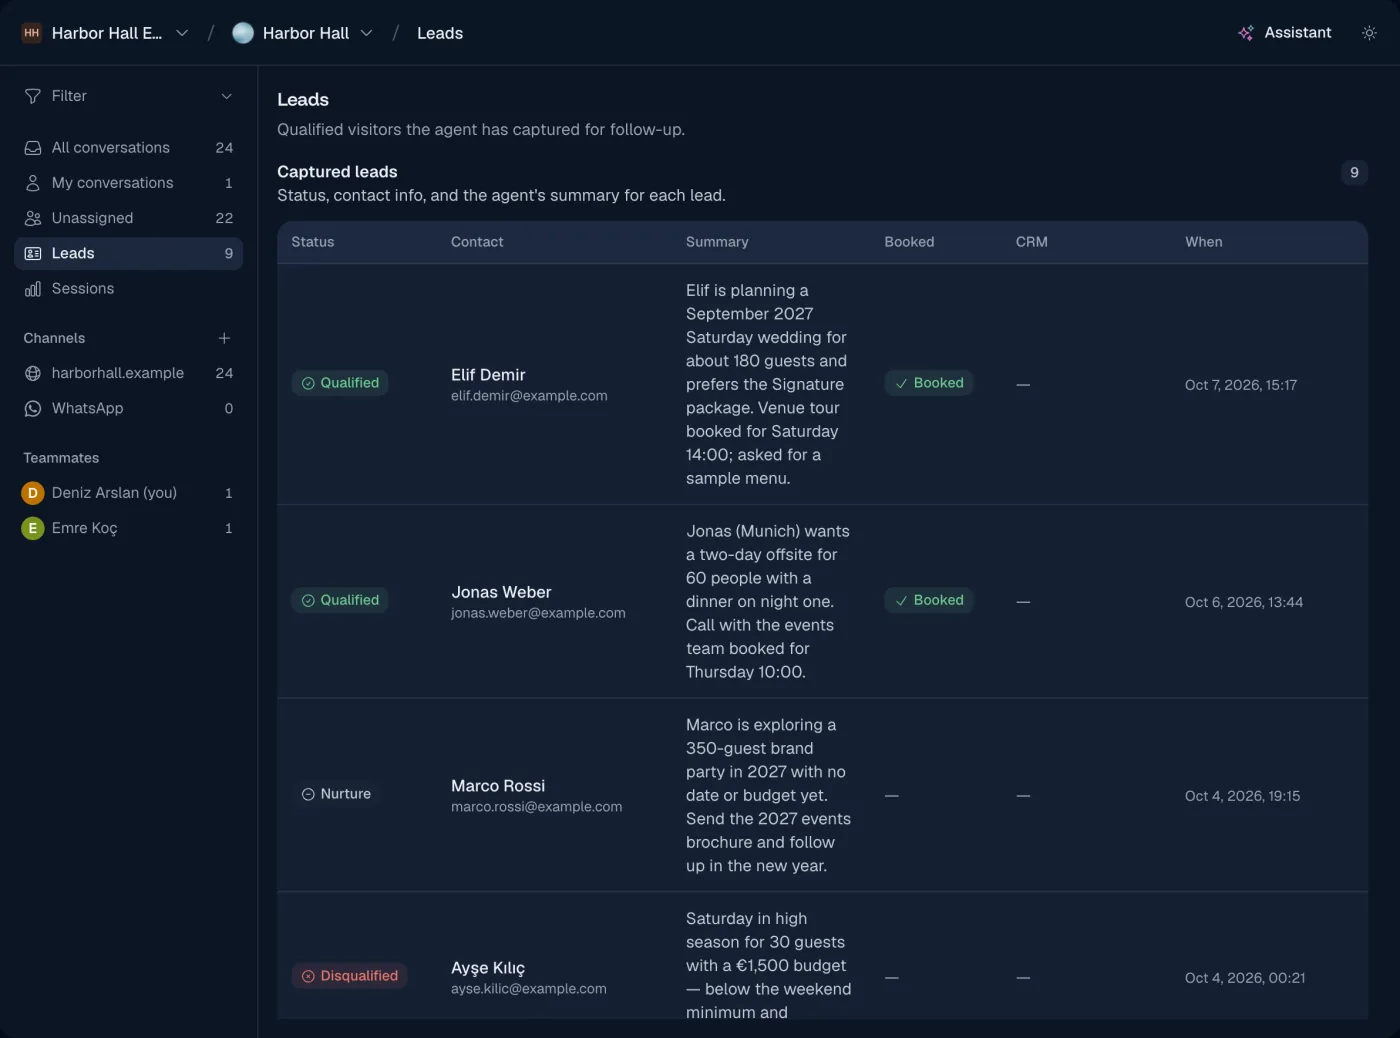Click Jonas Weber's name
The height and width of the screenshot is (1038, 1400).
[x=501, y=592]
